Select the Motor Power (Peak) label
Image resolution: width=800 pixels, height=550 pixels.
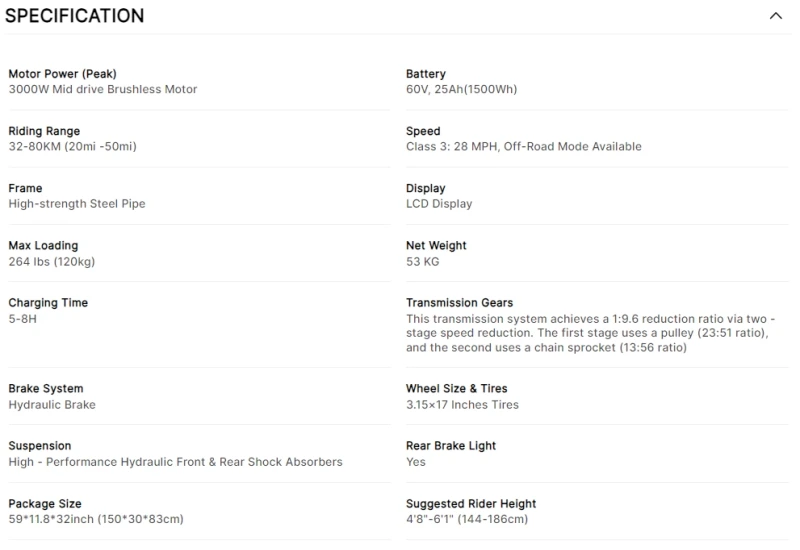(x=62, y=73)
